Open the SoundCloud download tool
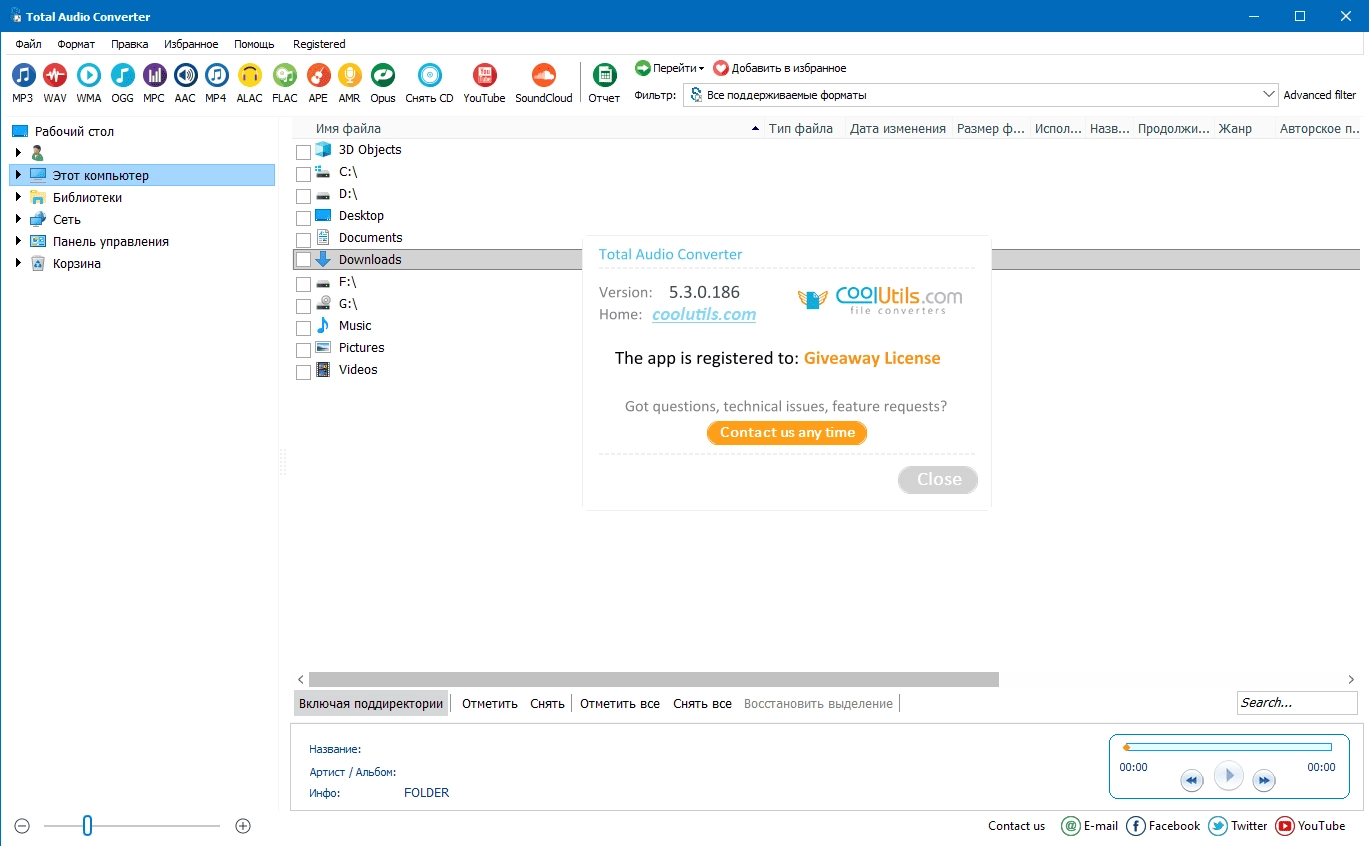 point(544,83)
